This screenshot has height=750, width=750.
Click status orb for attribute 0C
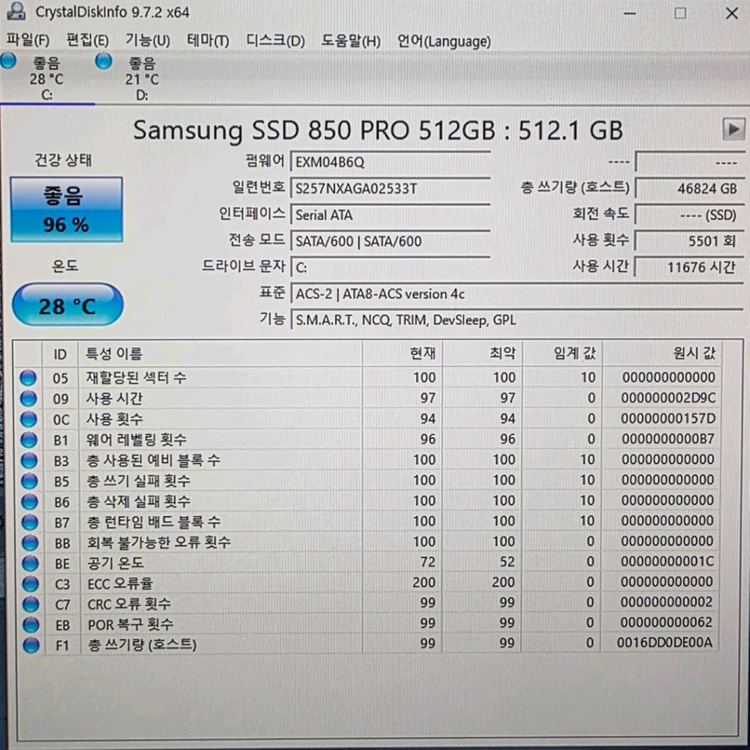(x=29, y=419)
